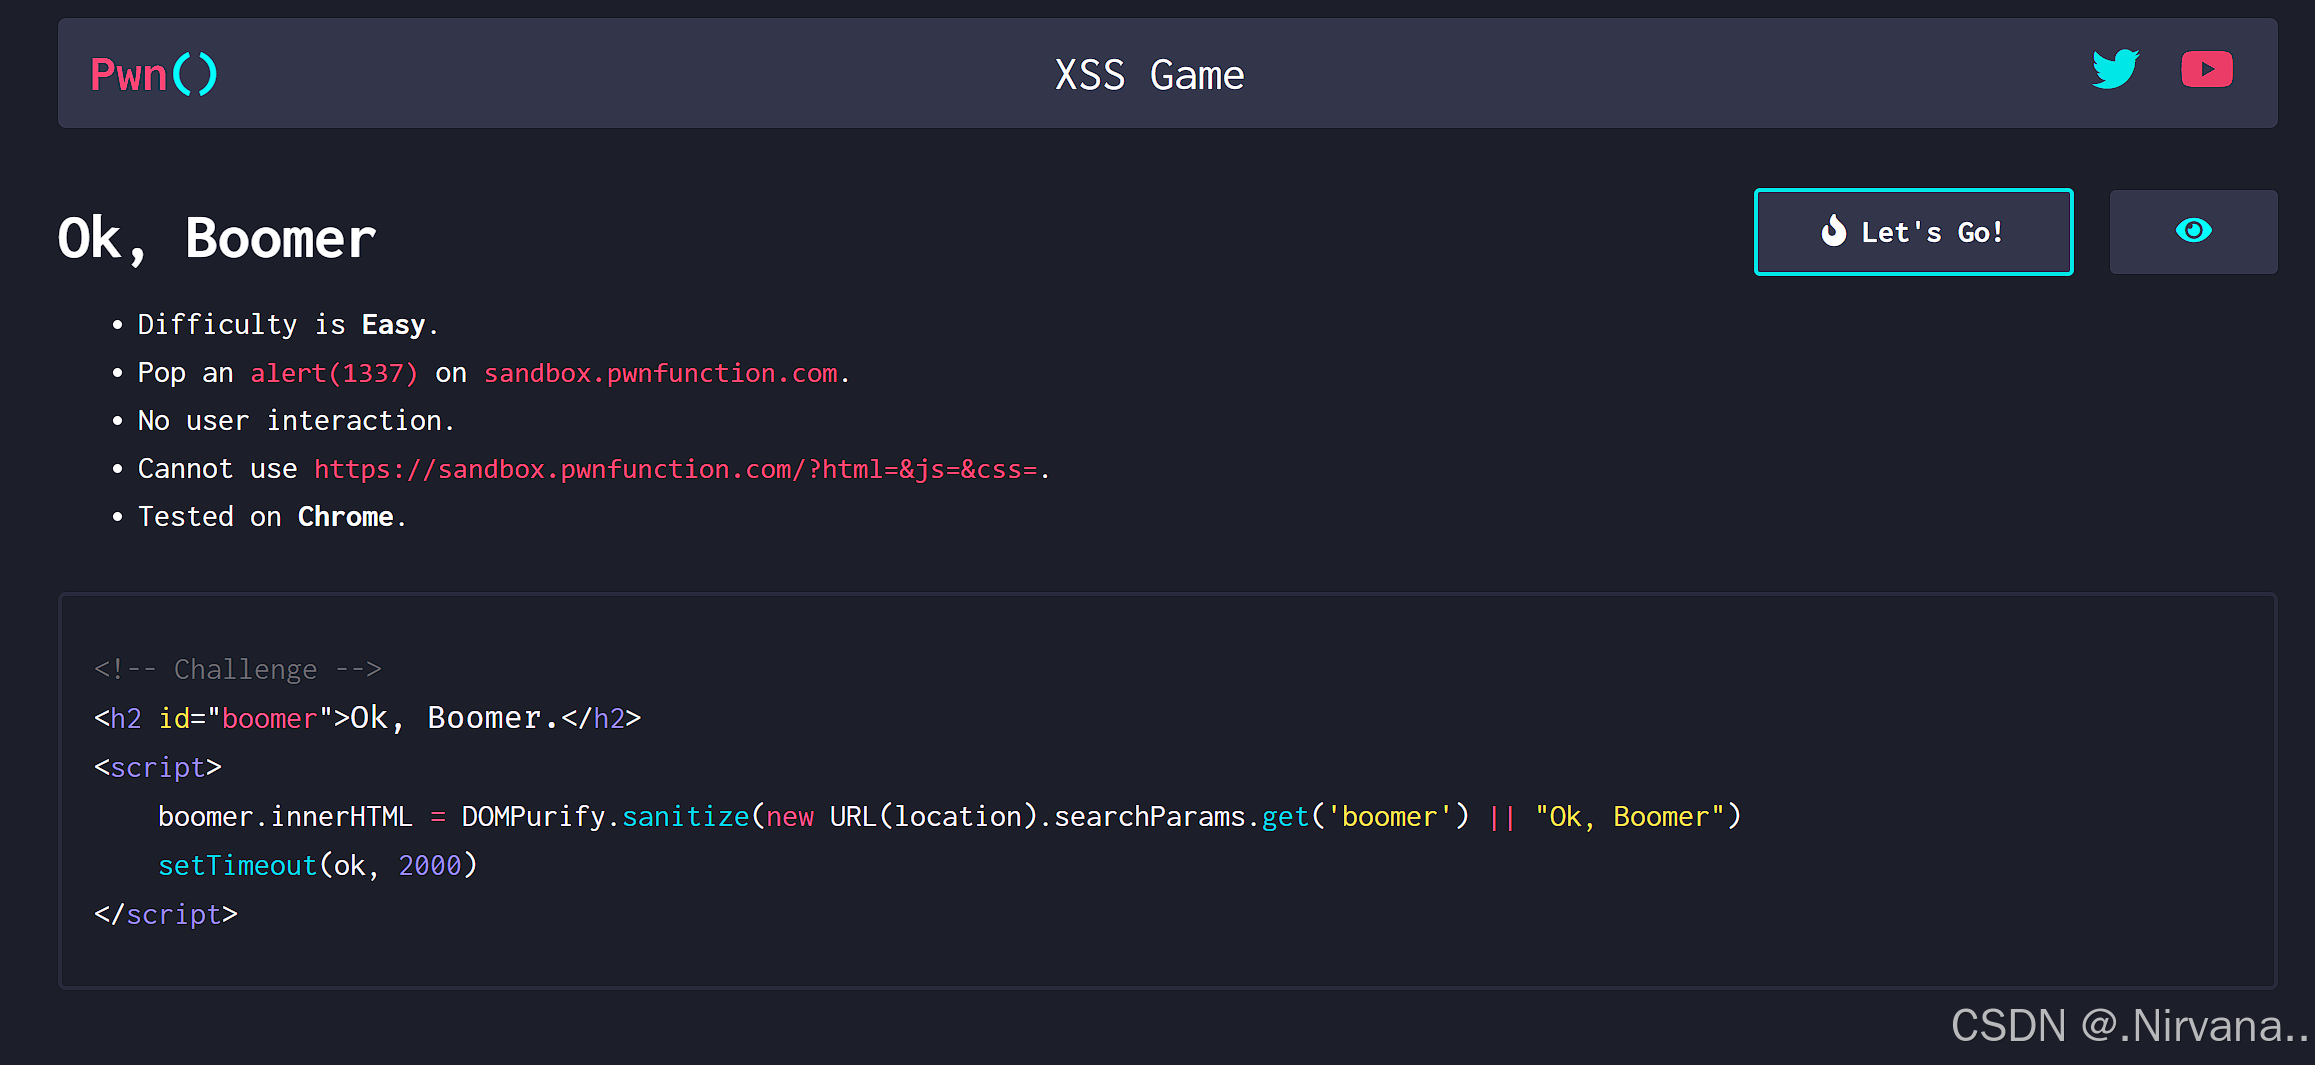
Task: Click the '<!-- Challenge -->' comment line
Action: (x=238, y=669)
